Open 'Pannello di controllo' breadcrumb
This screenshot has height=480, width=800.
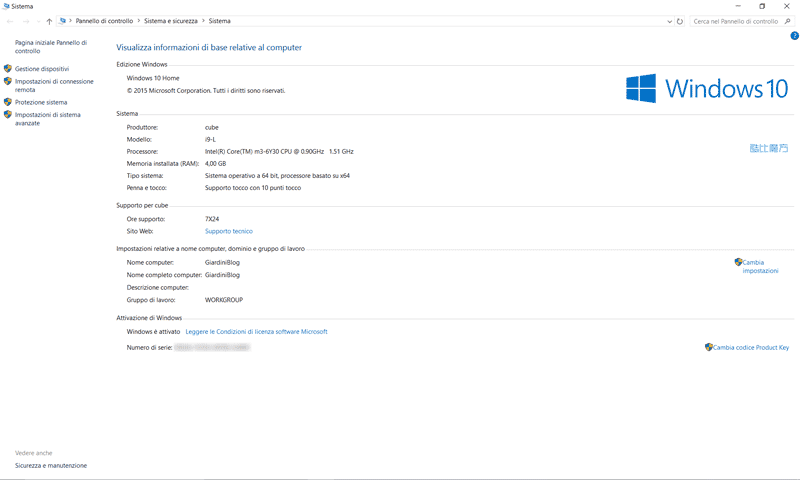(104, 21)
